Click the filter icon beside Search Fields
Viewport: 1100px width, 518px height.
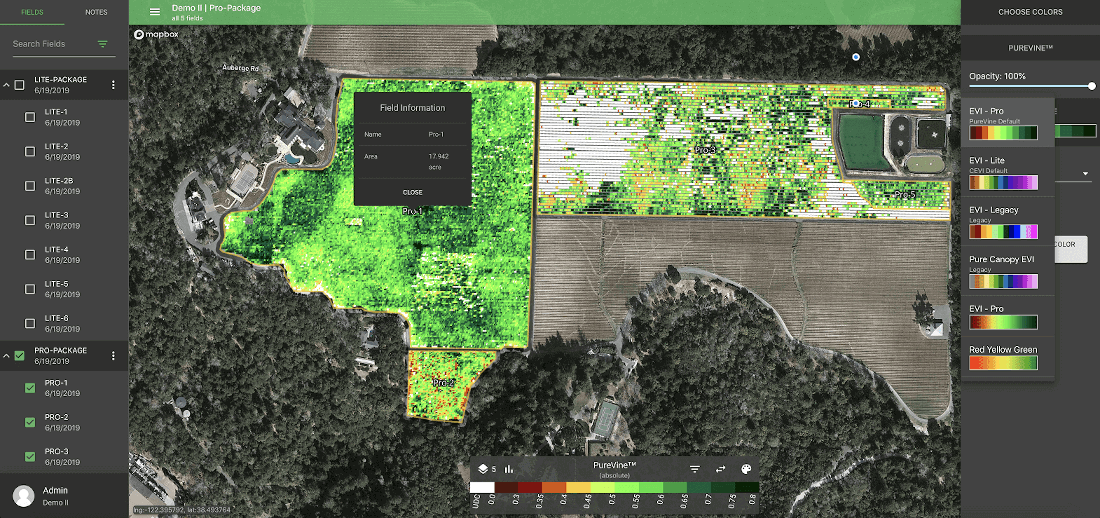(102, 44)
